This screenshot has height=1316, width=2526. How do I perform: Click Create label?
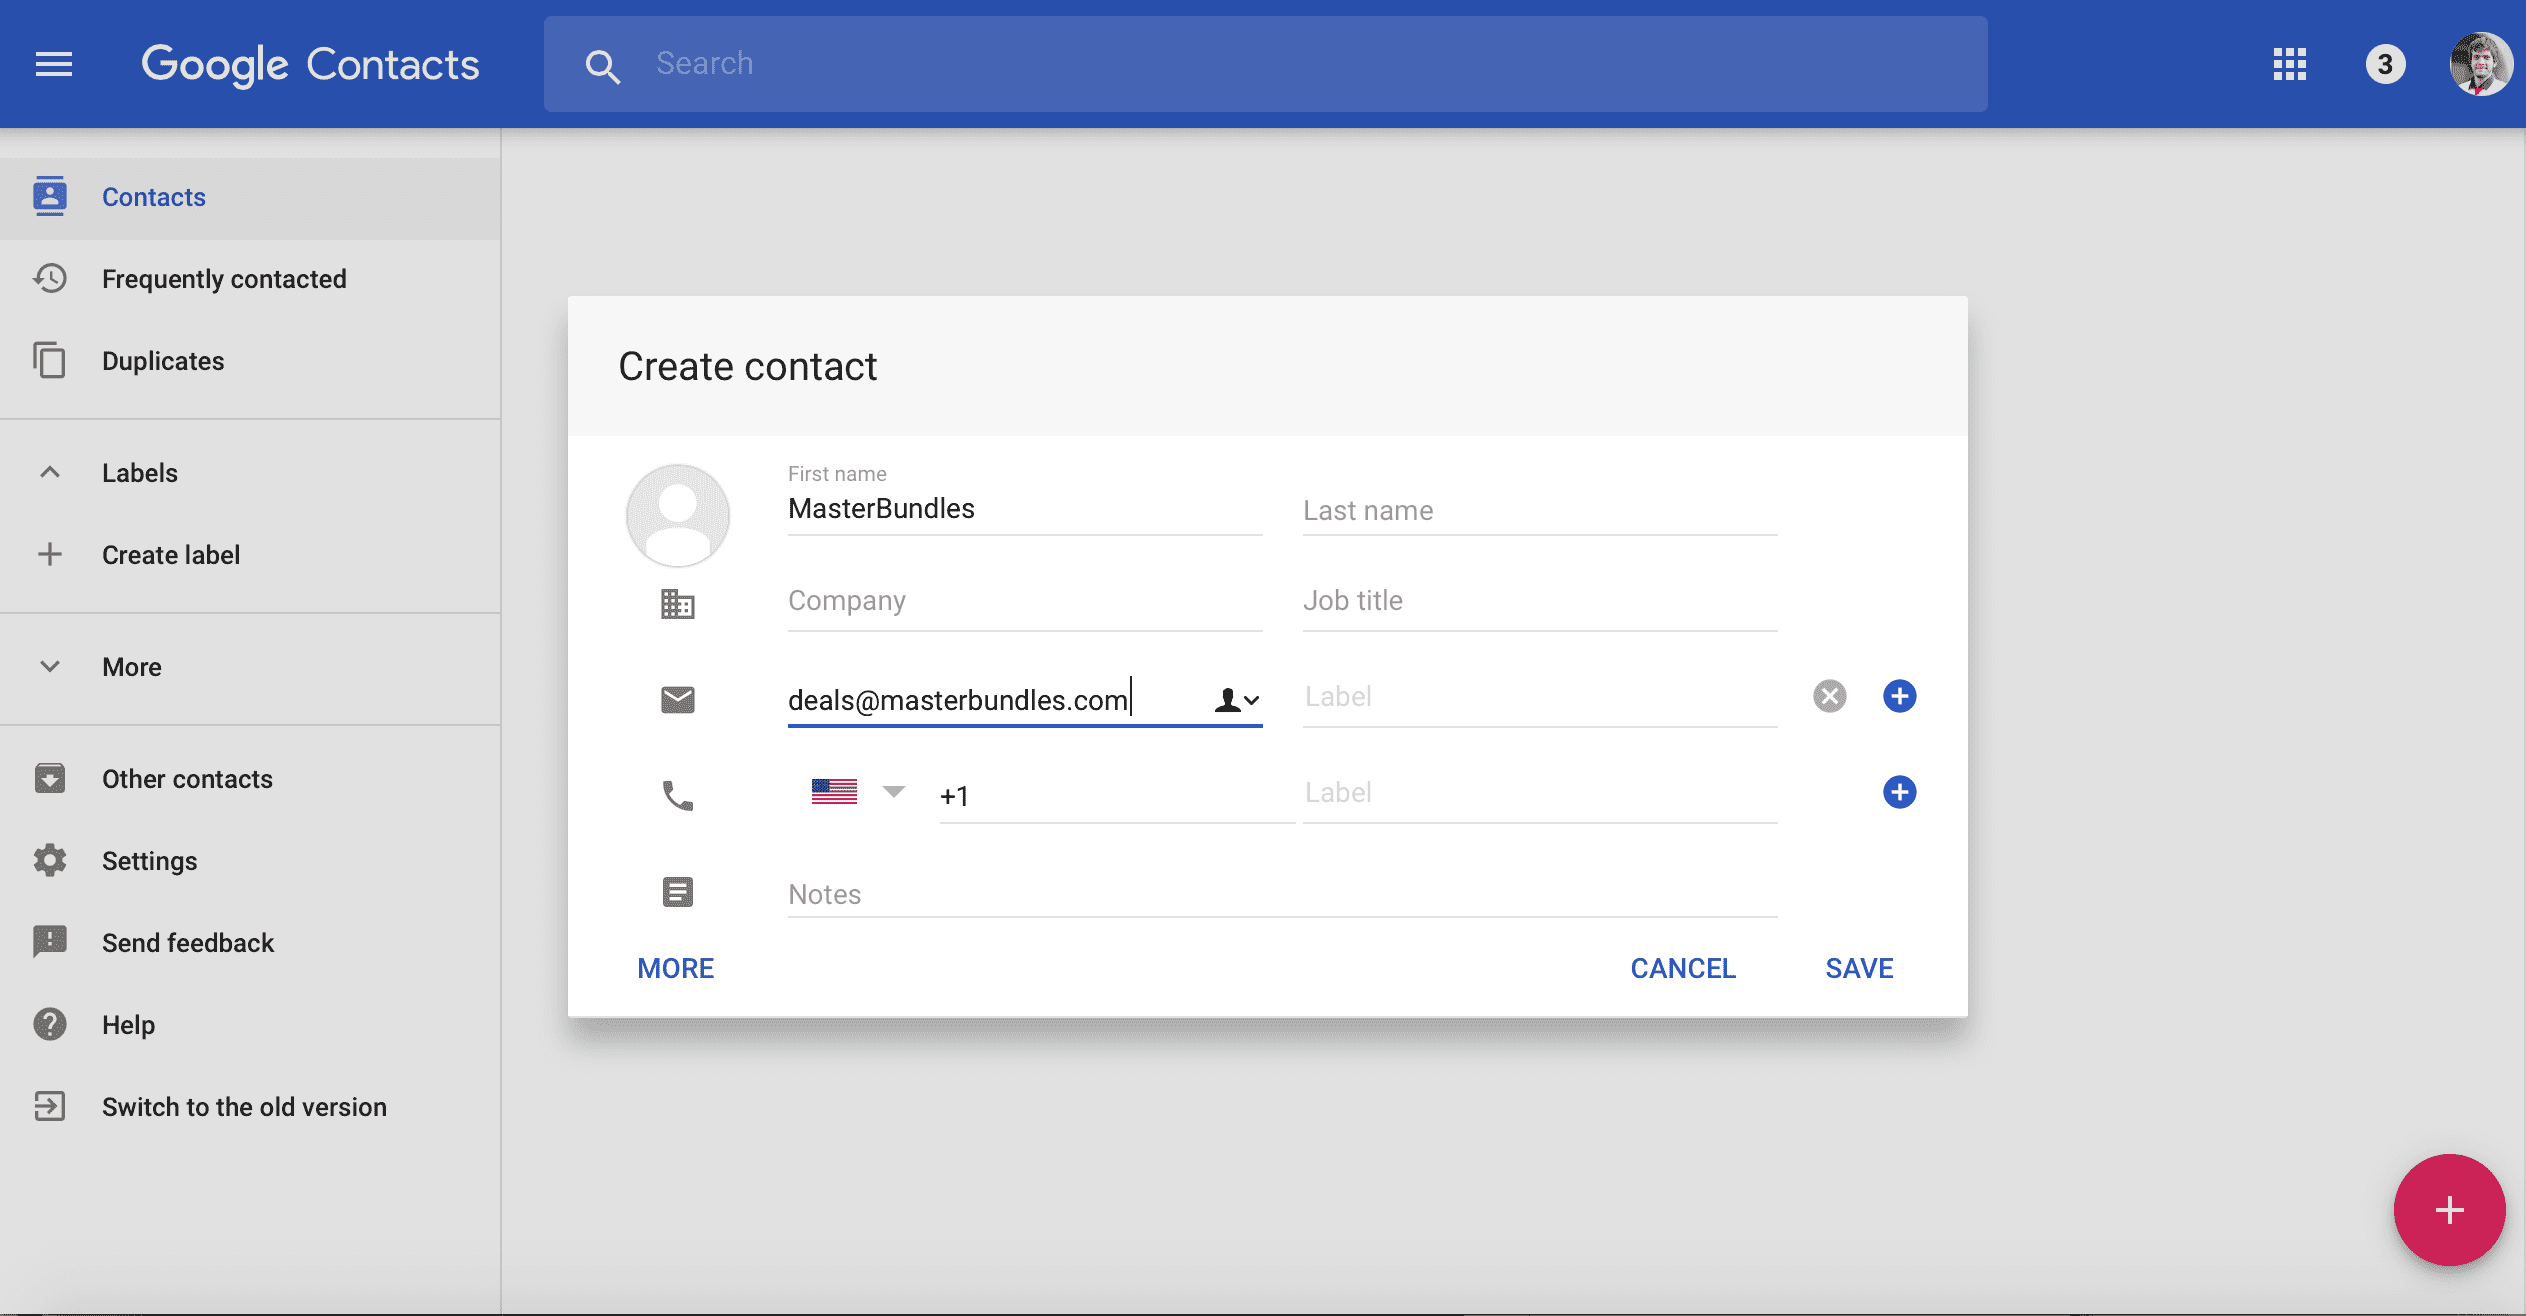250,555
